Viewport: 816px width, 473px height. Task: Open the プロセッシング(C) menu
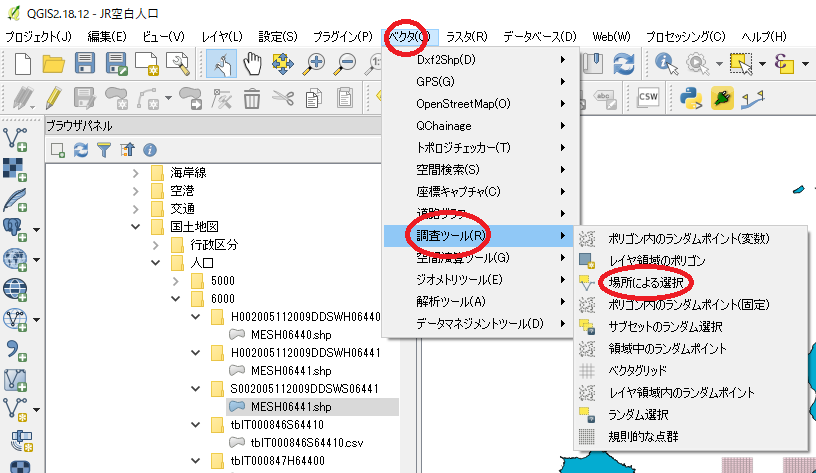[x=685, y=36]
